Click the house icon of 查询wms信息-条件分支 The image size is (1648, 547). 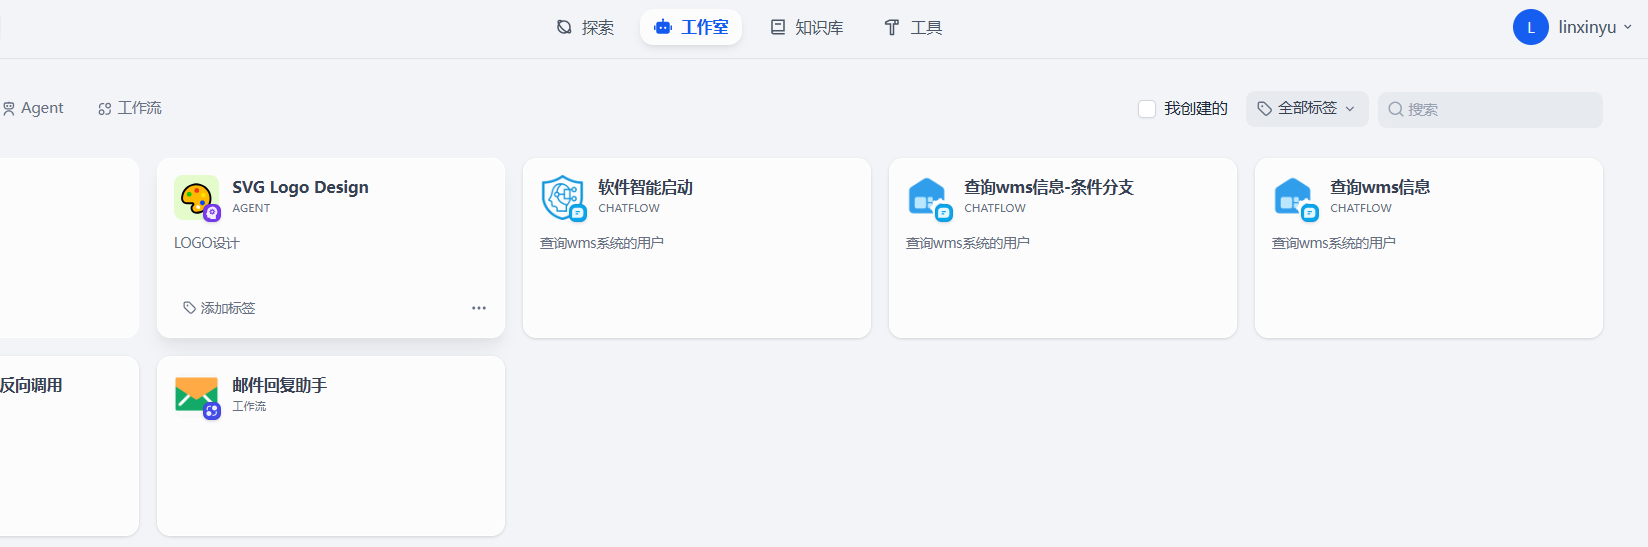pos(929,198)
